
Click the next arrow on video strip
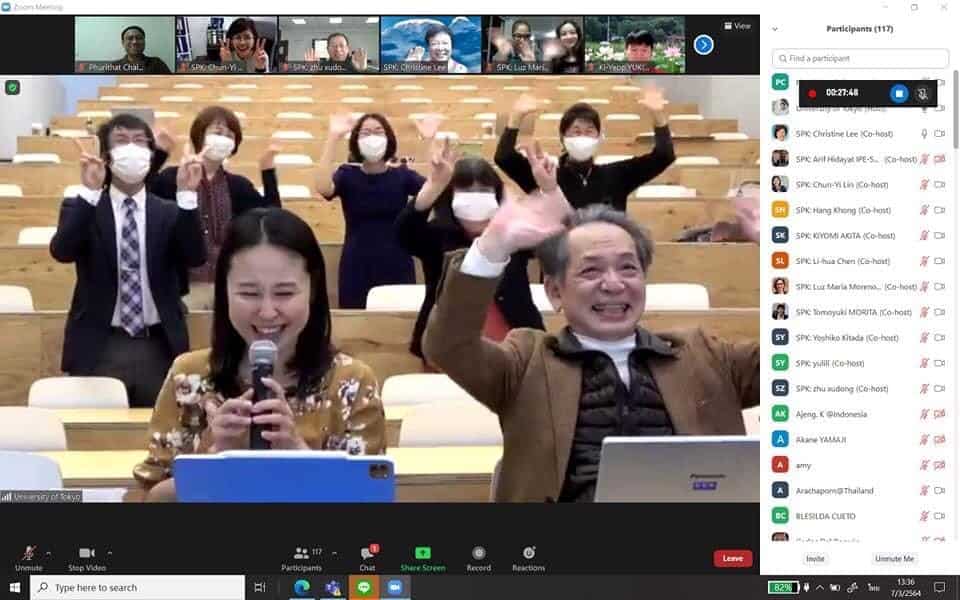coord(703,44)
